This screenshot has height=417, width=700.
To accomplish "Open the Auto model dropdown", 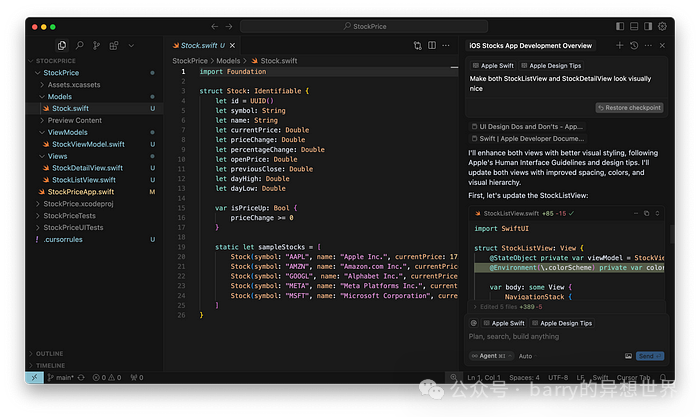I will click(527, 356).
